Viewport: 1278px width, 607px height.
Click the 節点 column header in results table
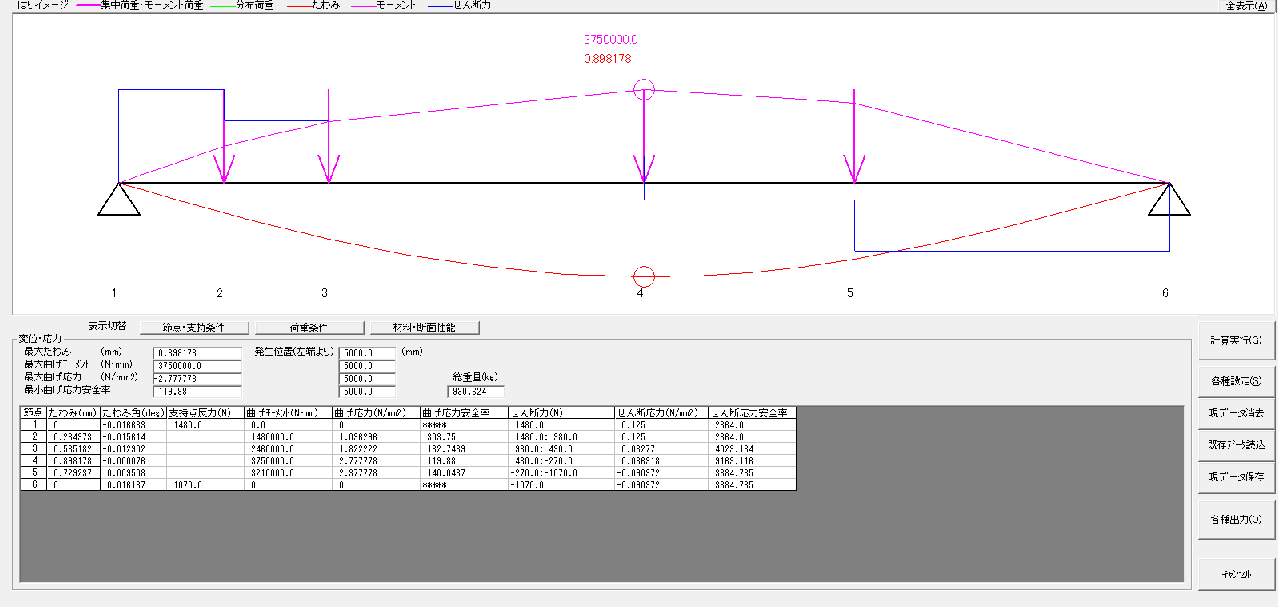point(33,412)
